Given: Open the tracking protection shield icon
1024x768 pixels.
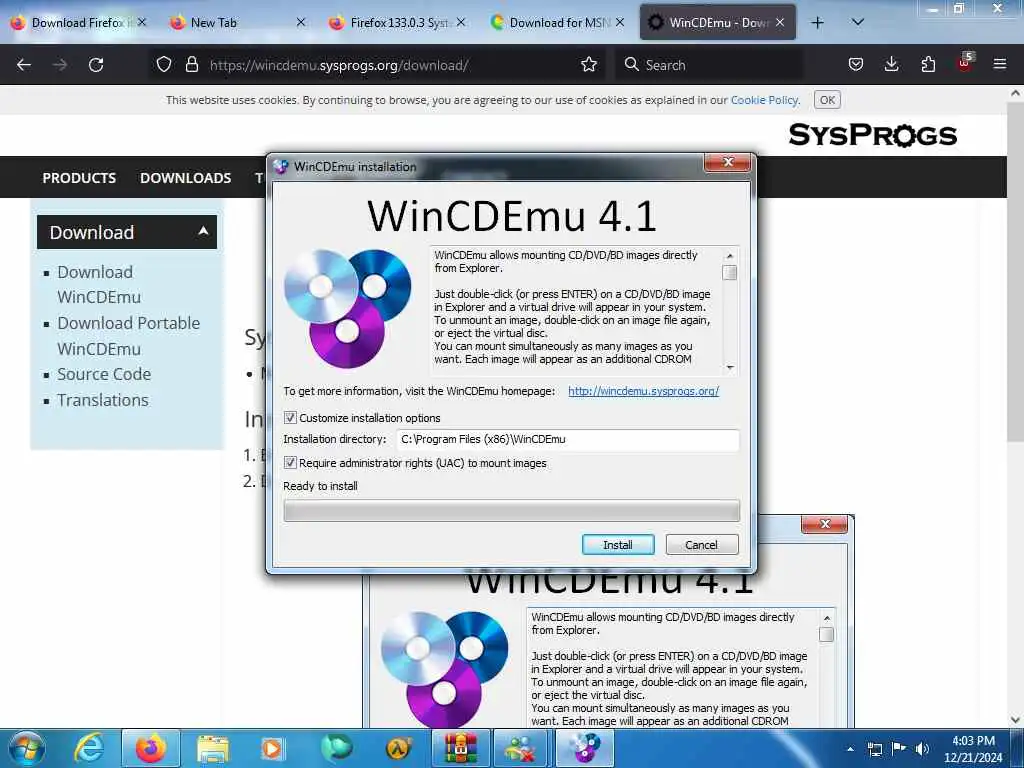Looking at the screenshot, I should pos(164,65).
